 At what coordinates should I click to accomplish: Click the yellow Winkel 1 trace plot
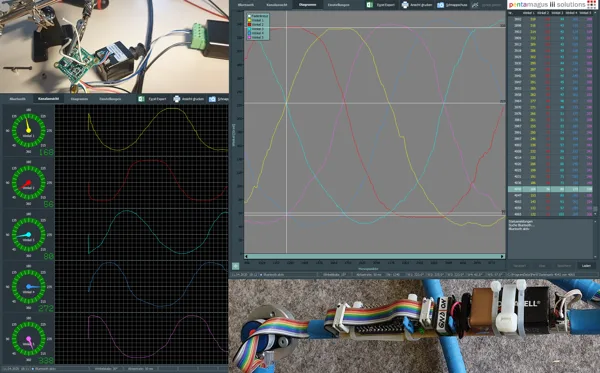pos(142,130)
